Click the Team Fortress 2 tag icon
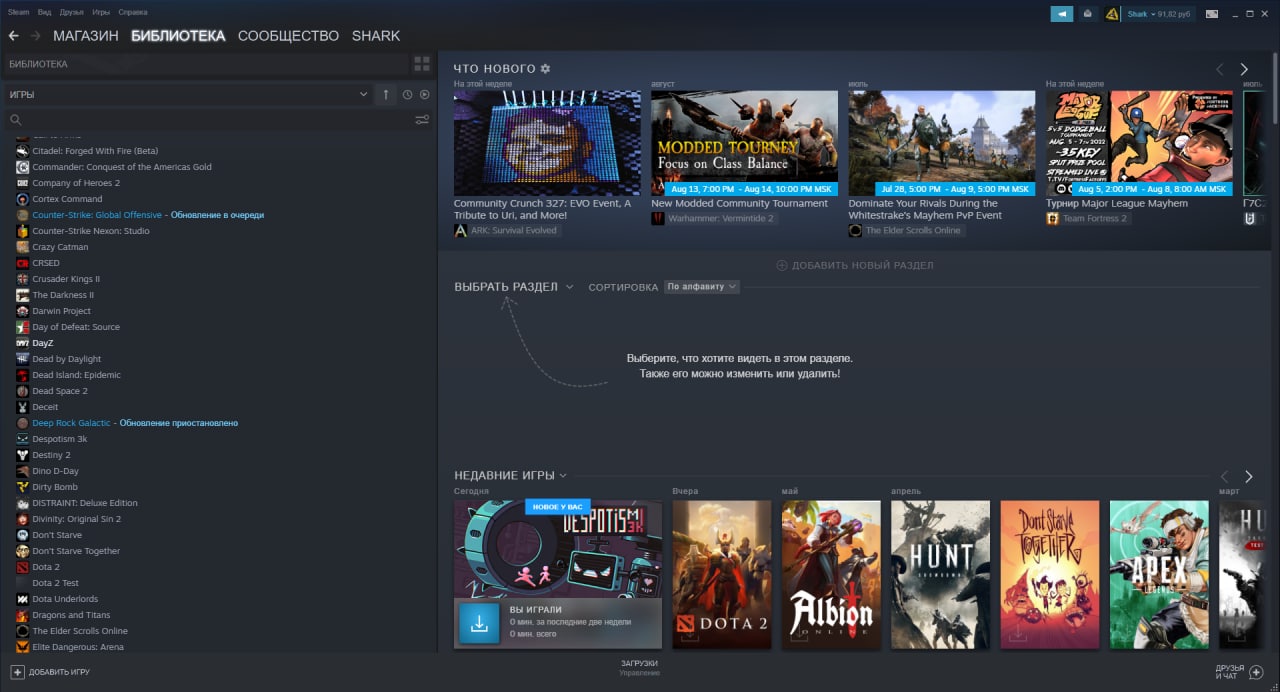Viewport: 1280px width, 692px height. [1053, 218]
